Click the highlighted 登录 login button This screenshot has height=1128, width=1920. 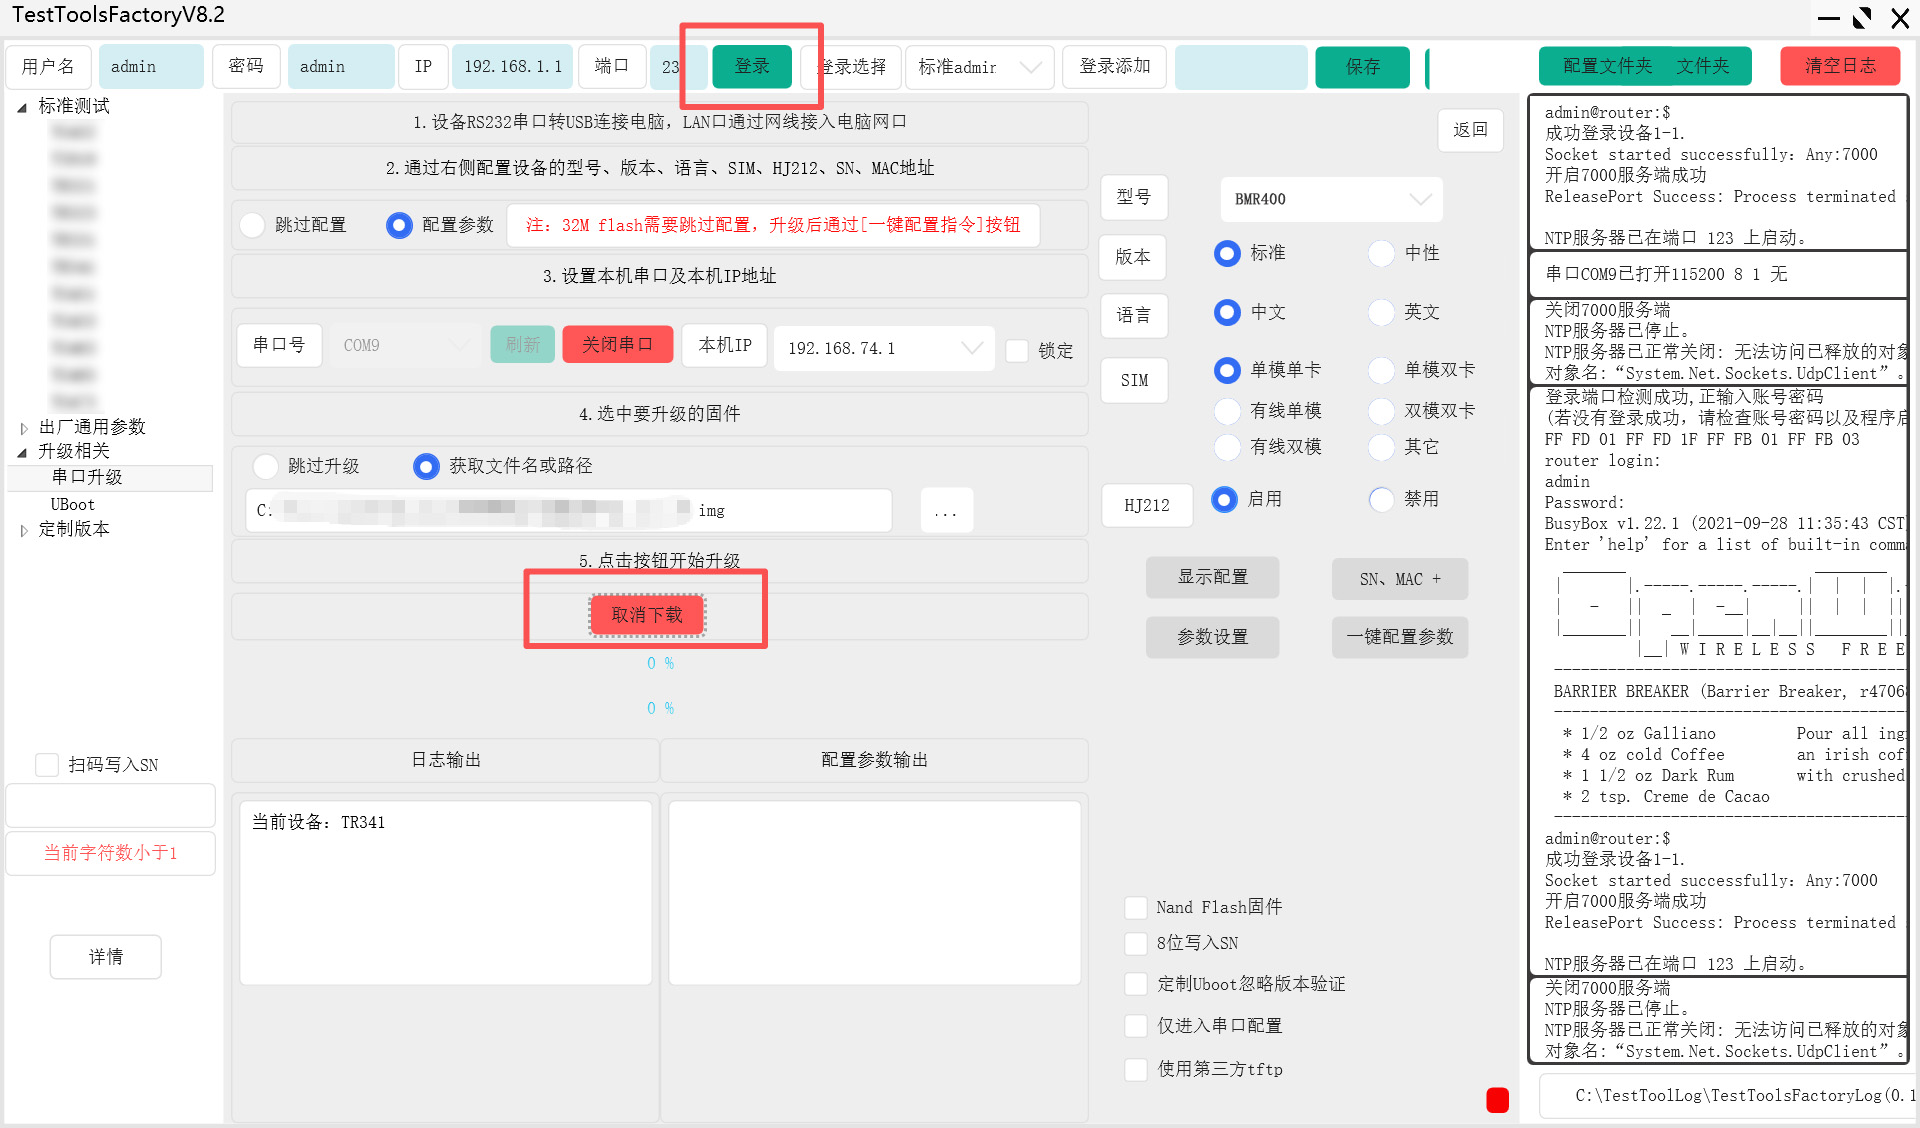(x=752, y=66)
